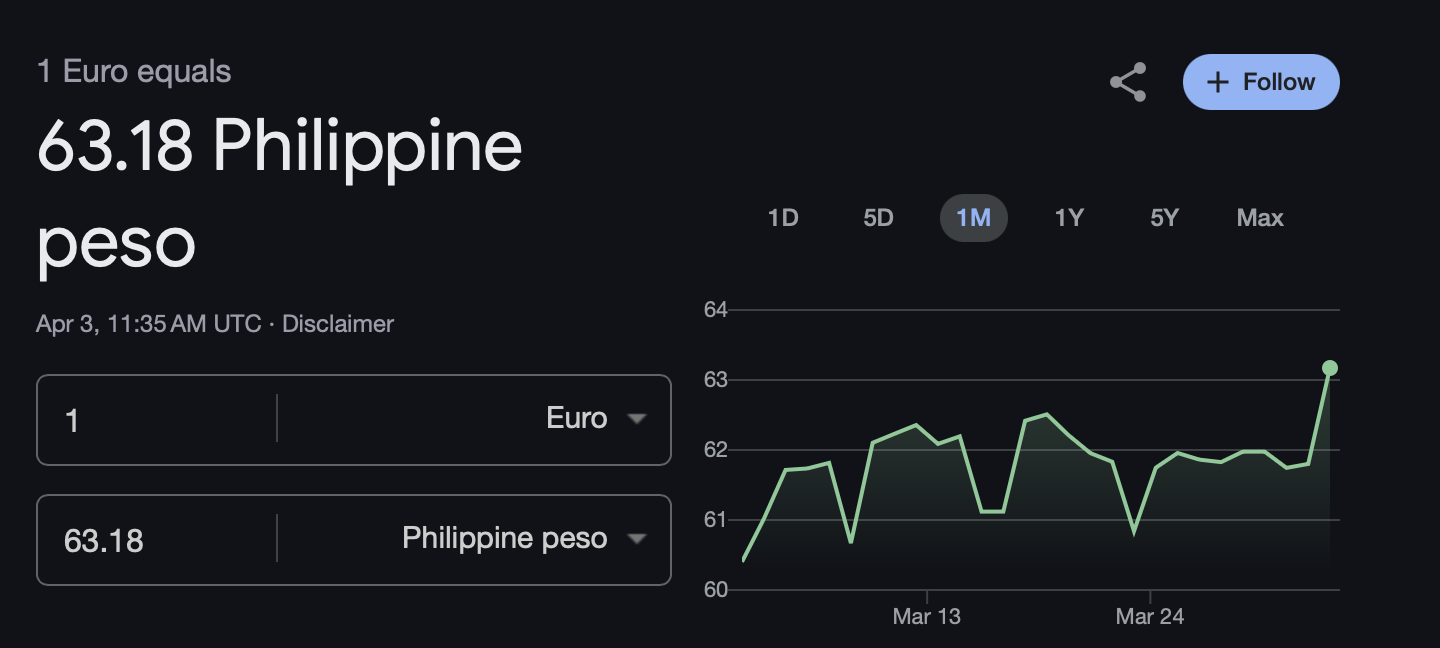
Task: Click the "1 Euro equals" text
Action: 134,72
